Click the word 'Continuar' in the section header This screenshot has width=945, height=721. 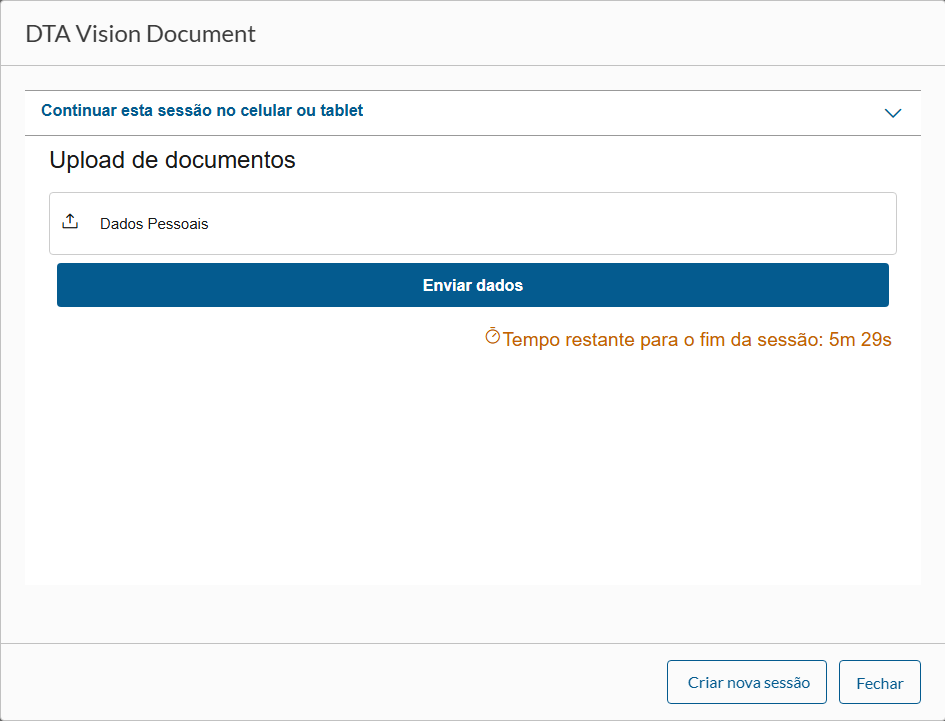(x=78, y=111)
